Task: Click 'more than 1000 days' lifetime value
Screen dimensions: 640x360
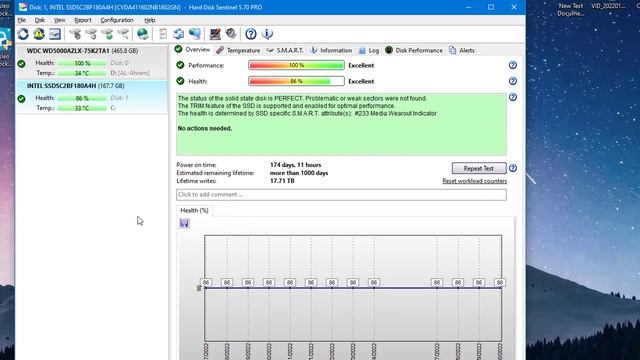Action: click(x=299, y=173)
